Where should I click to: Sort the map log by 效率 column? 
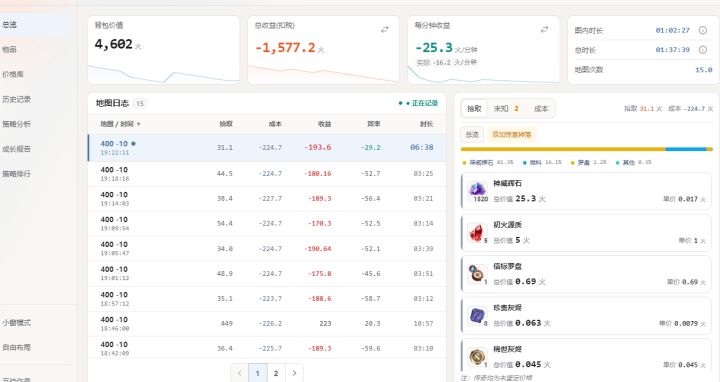(374, 124)
